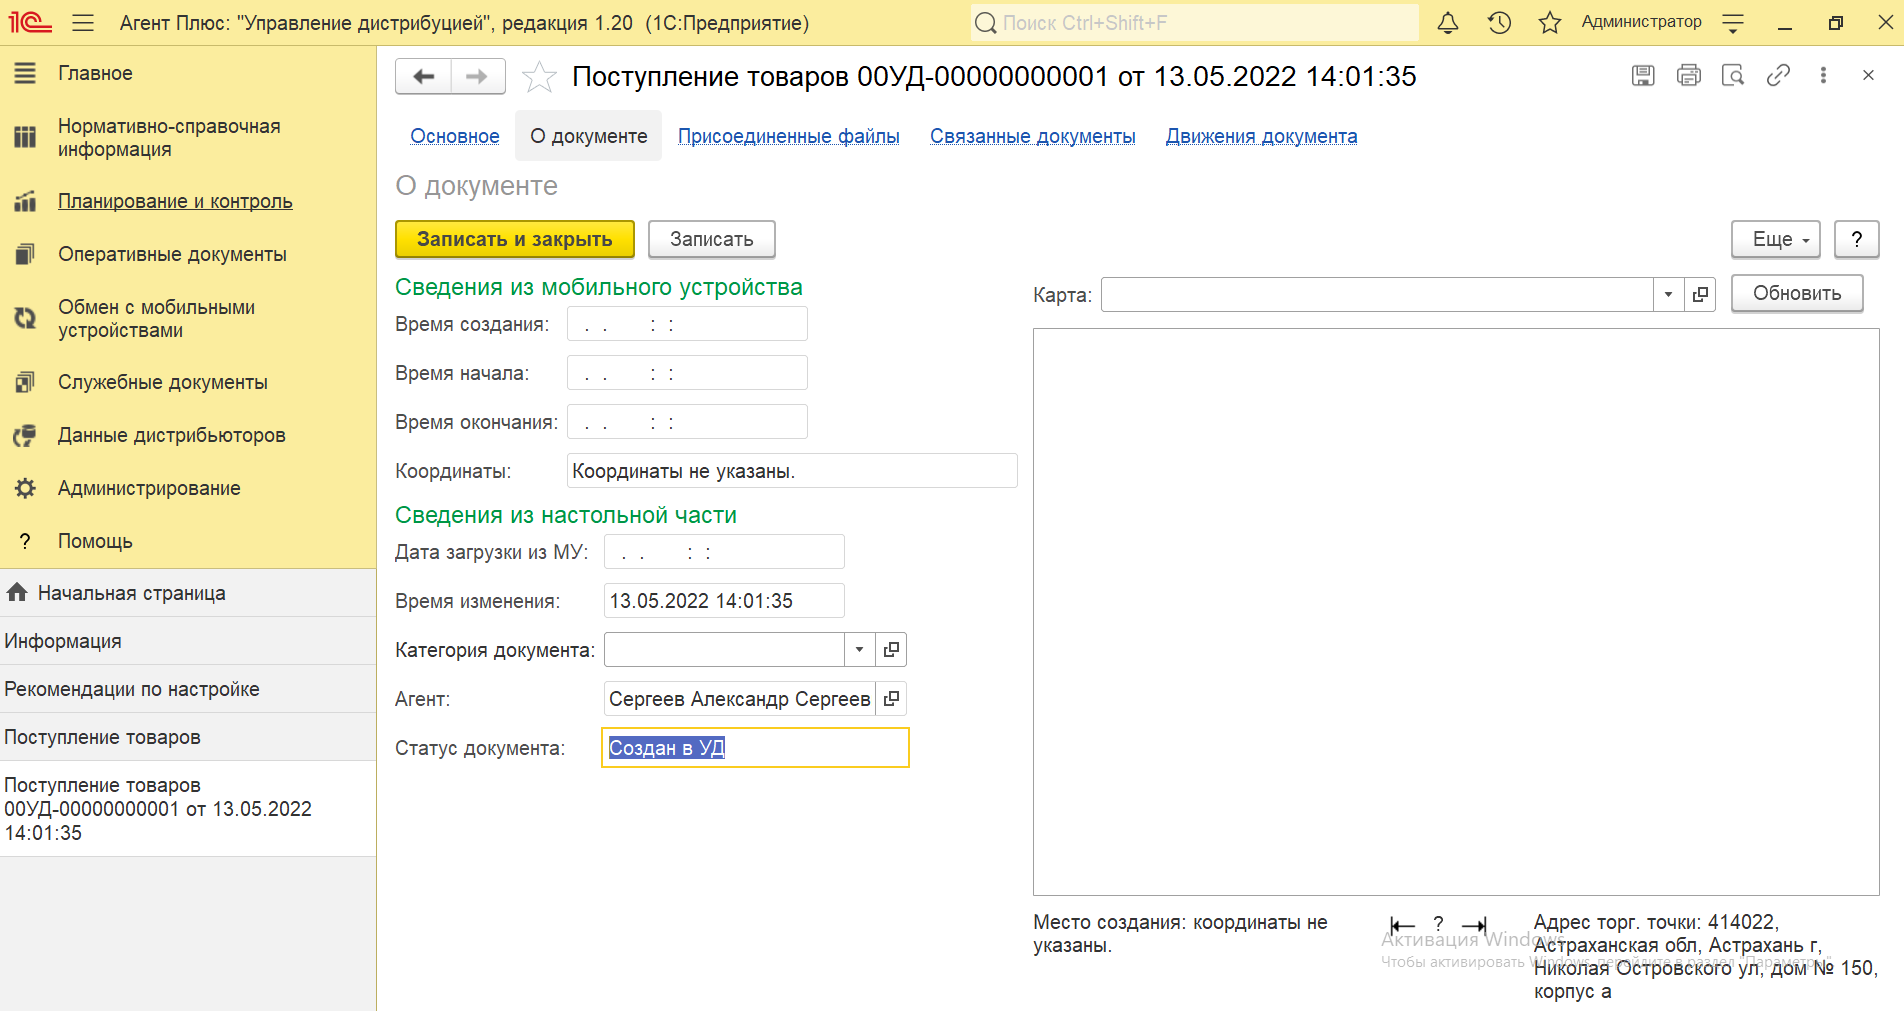Click the 1C logo icon
This screenshot has height=1011, width=1904.
click(30, 22)
